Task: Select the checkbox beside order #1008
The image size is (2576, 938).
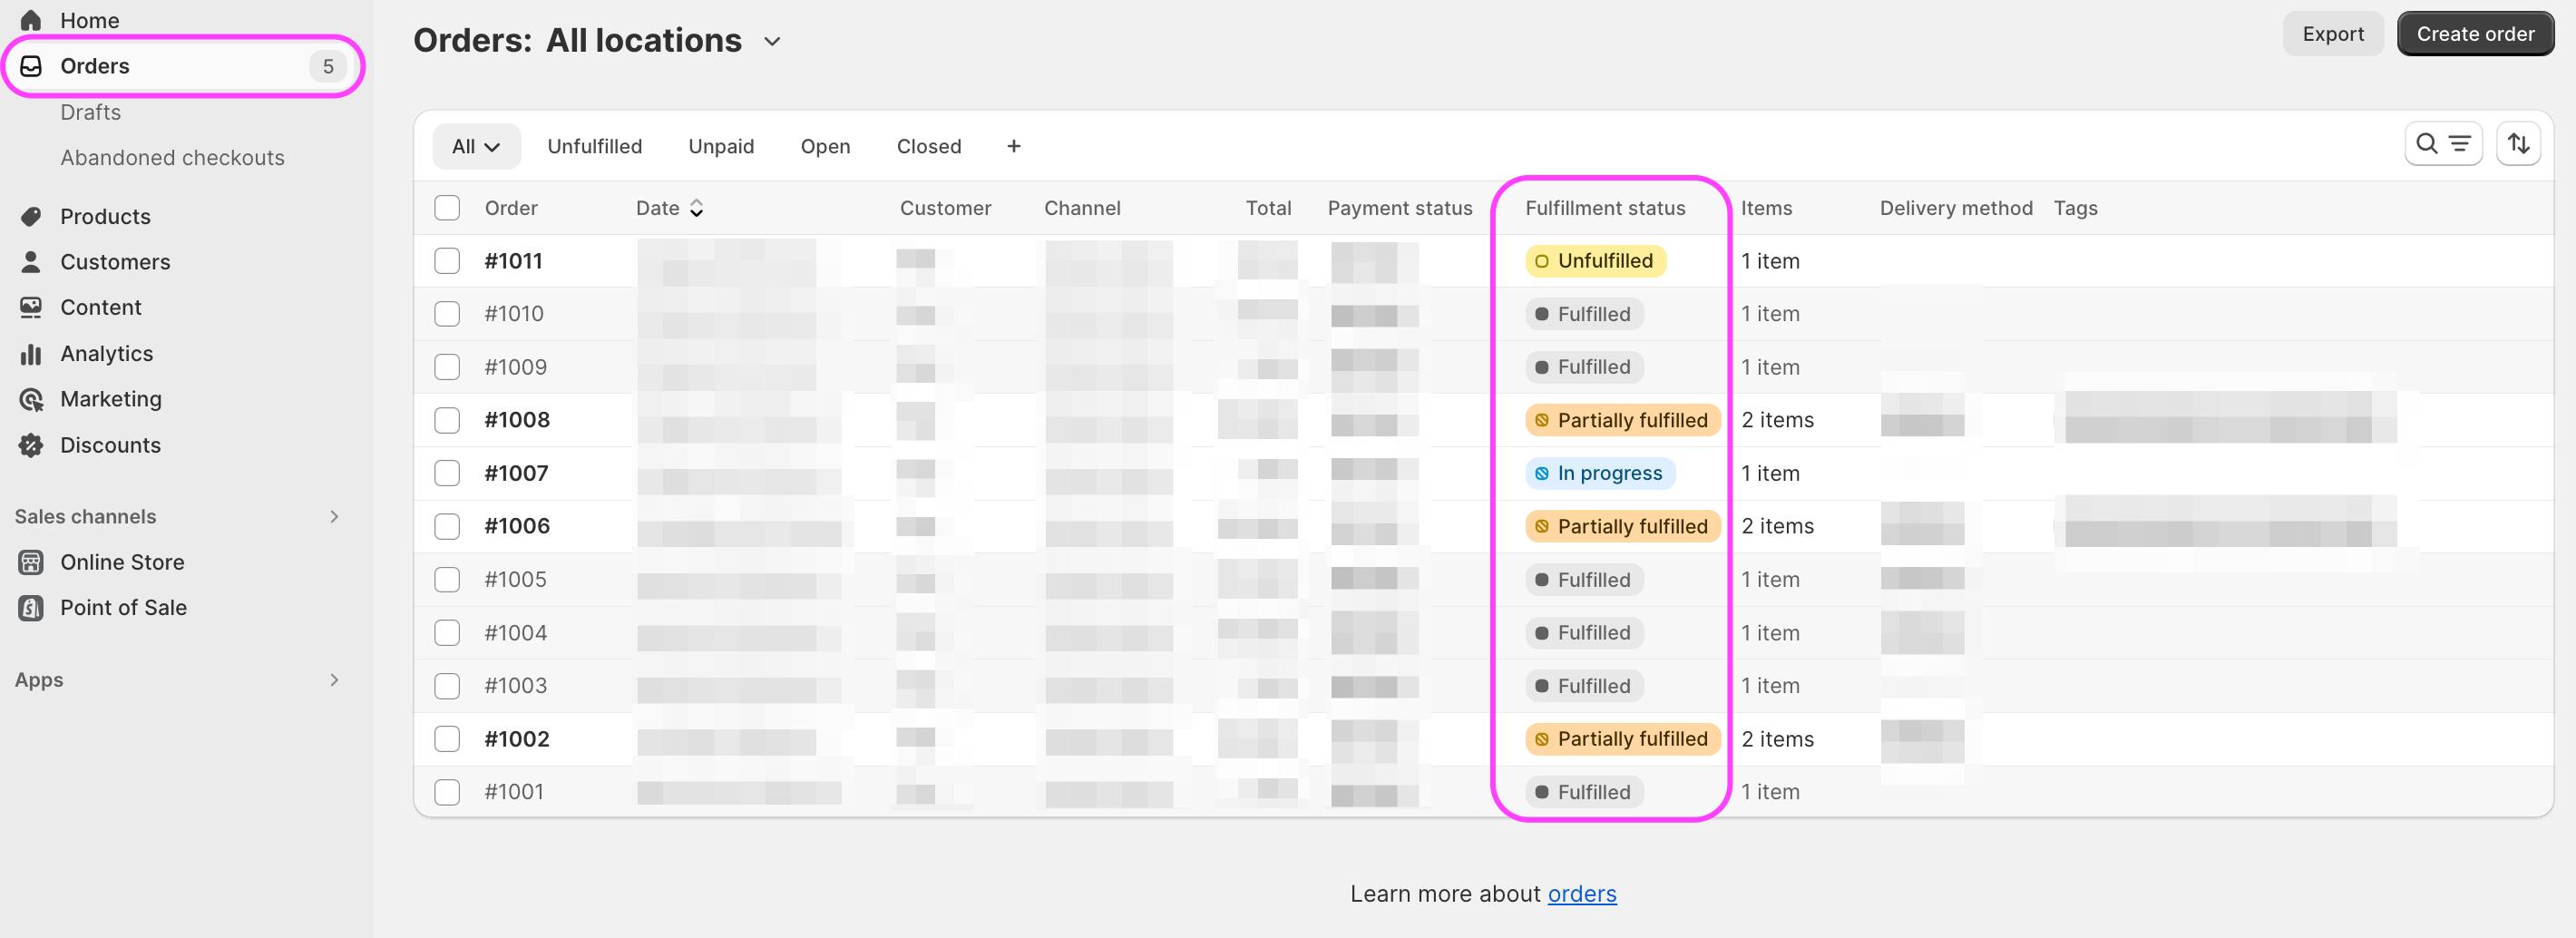Action: [x=447, y=420]
